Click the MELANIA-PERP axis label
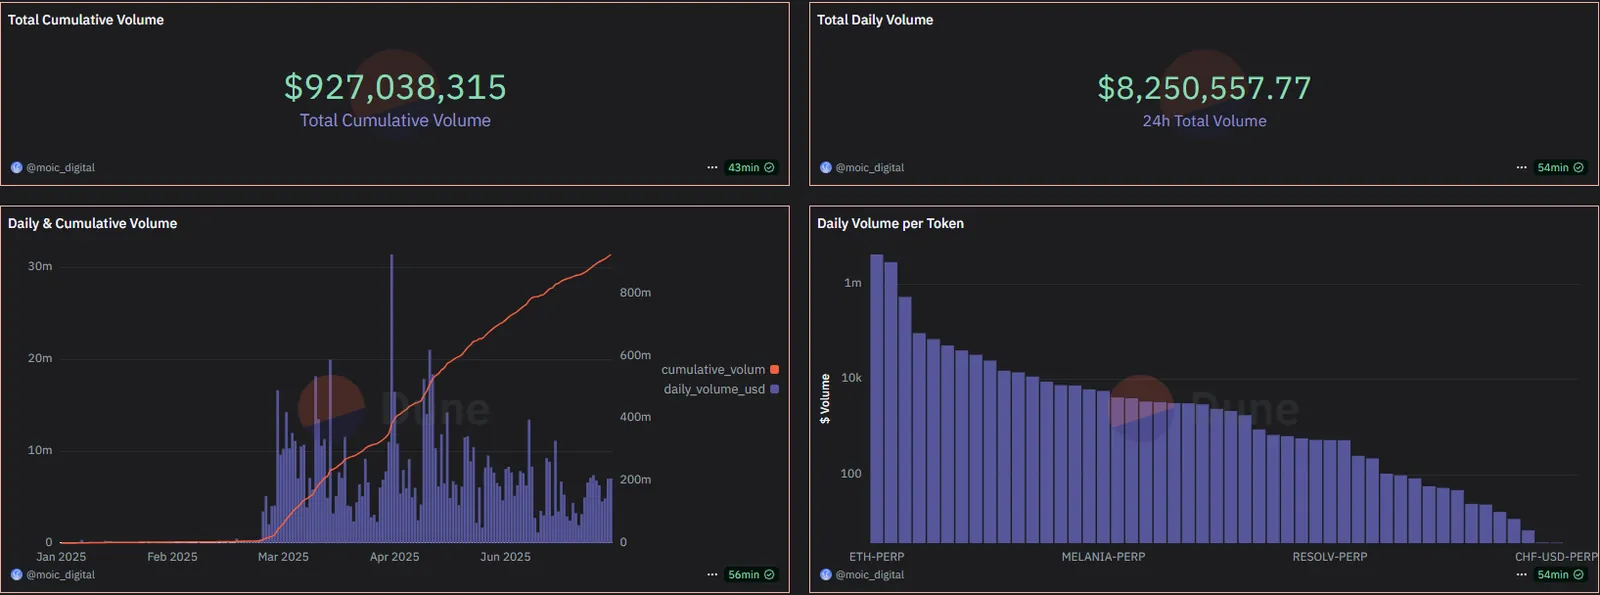The image size is (1600, 595). 1103,557
